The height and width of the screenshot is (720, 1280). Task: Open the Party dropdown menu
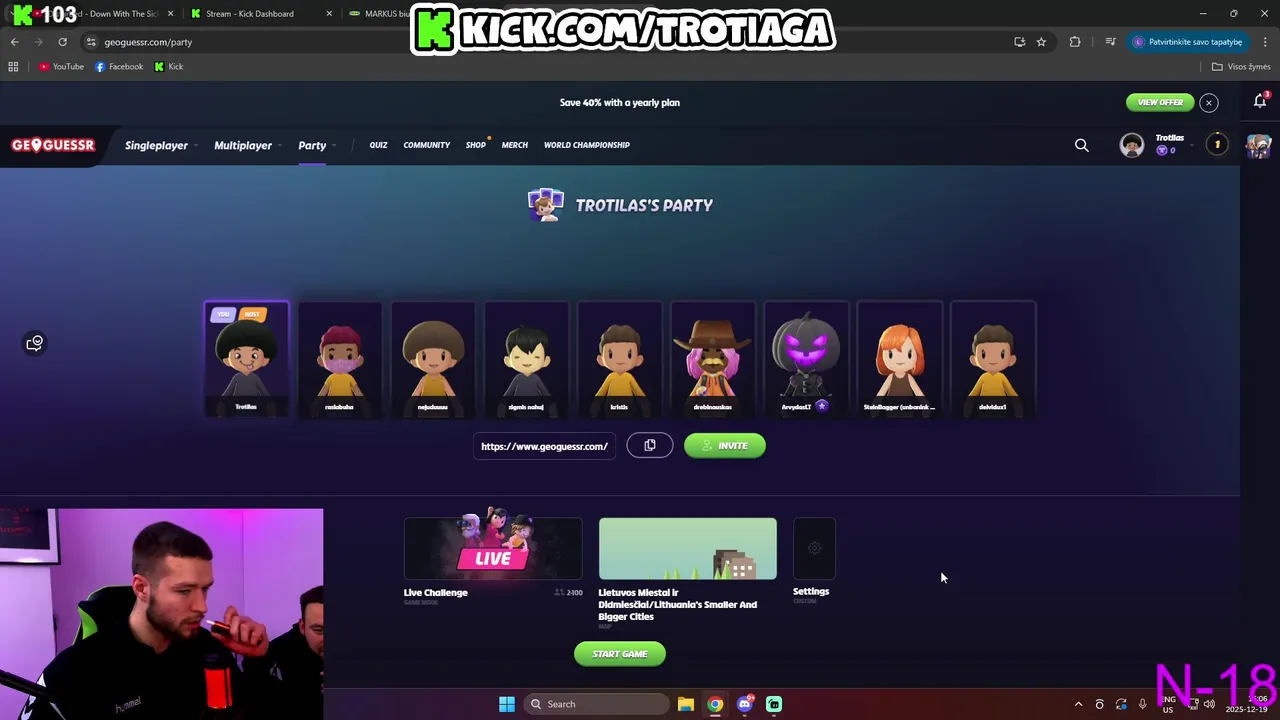[x=316, y=146]
